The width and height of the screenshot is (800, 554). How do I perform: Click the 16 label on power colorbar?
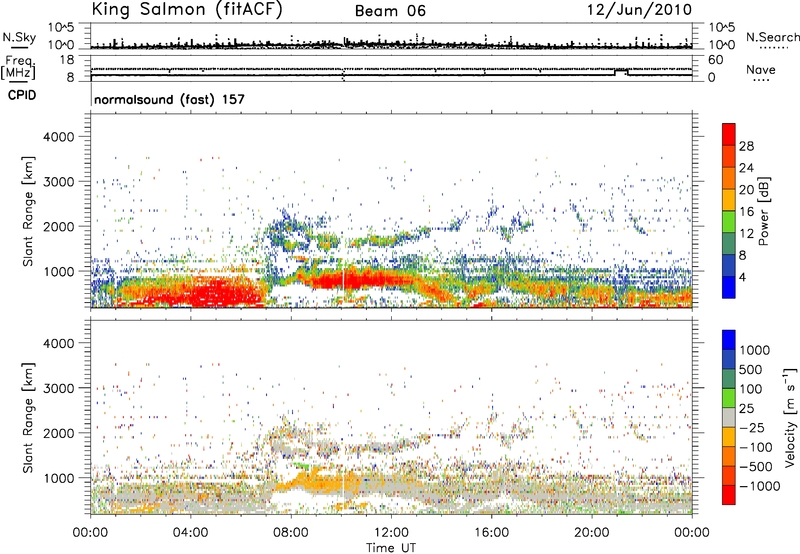[x=746, y=212]
